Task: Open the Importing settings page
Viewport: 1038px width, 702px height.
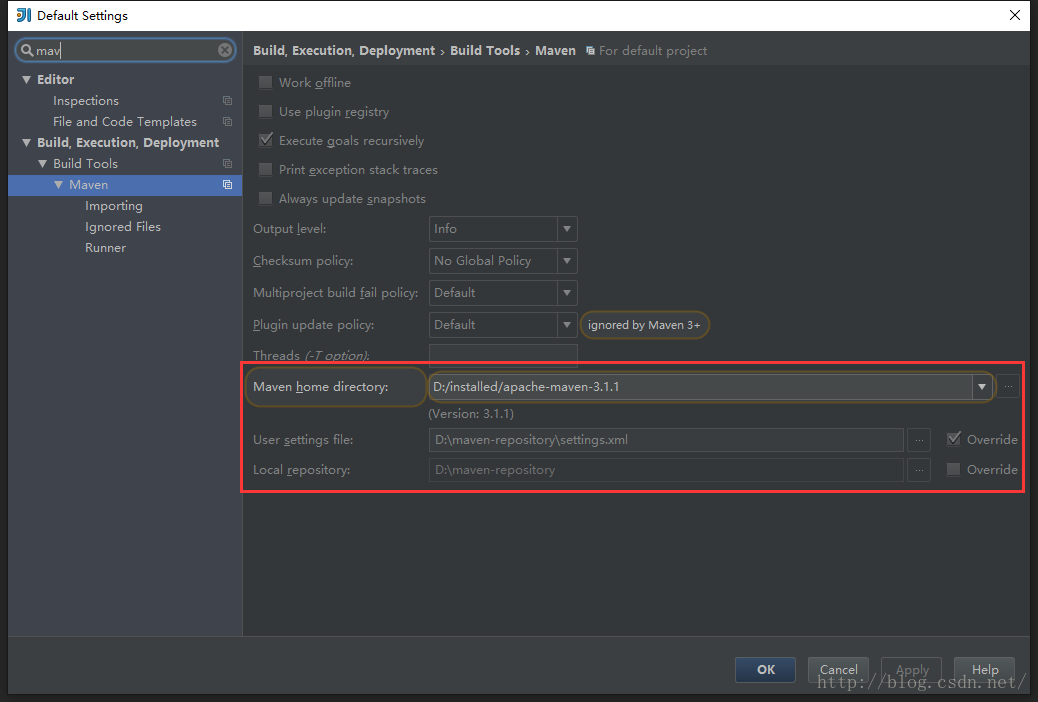Action: [x=114, y=206]
